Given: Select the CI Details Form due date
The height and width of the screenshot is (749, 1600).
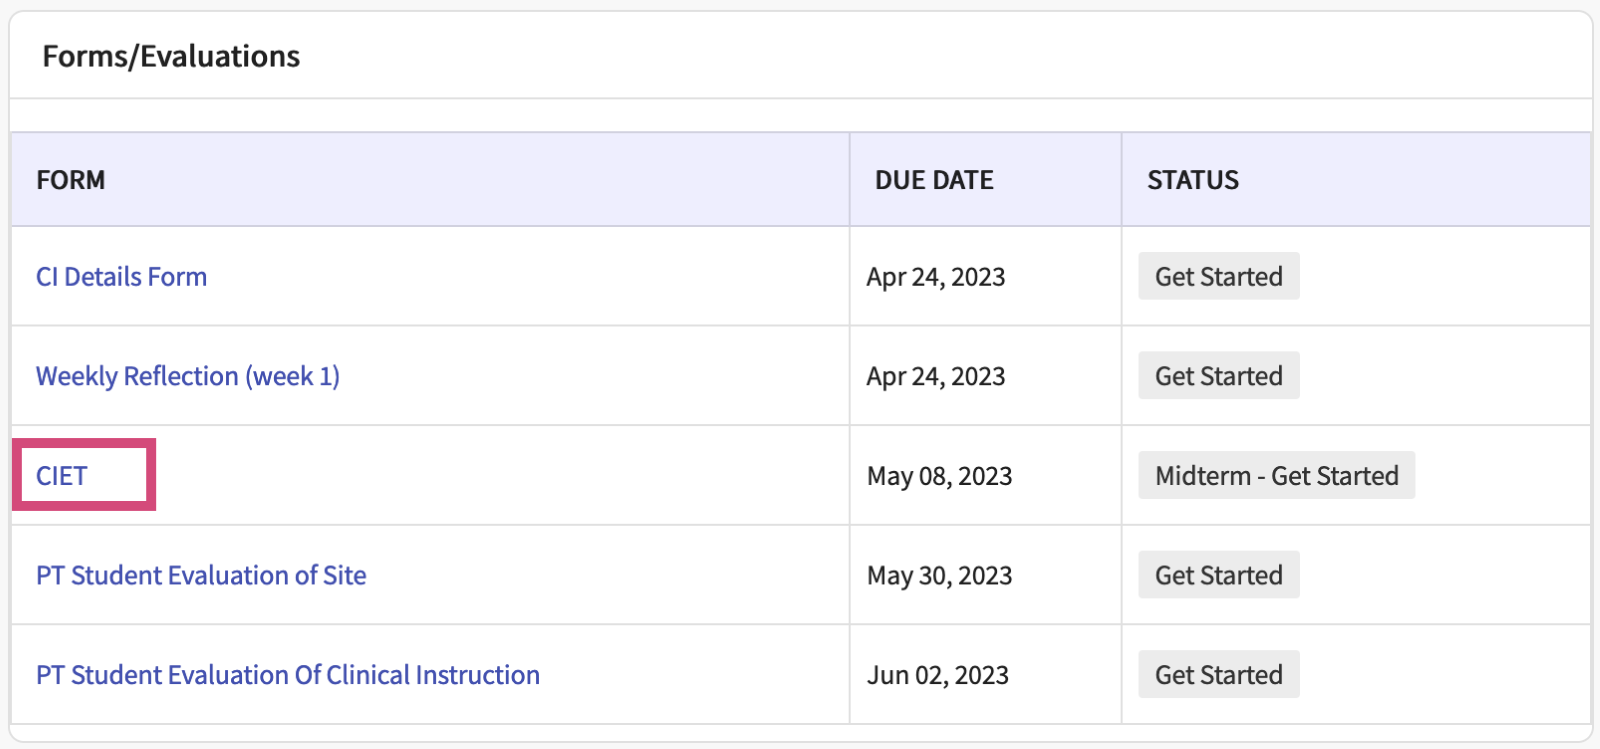Looking at the screenshot, I should 936,277.
